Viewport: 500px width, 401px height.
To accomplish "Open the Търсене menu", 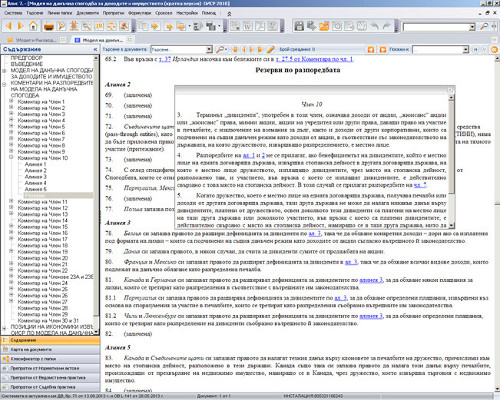I will (35, 13).
